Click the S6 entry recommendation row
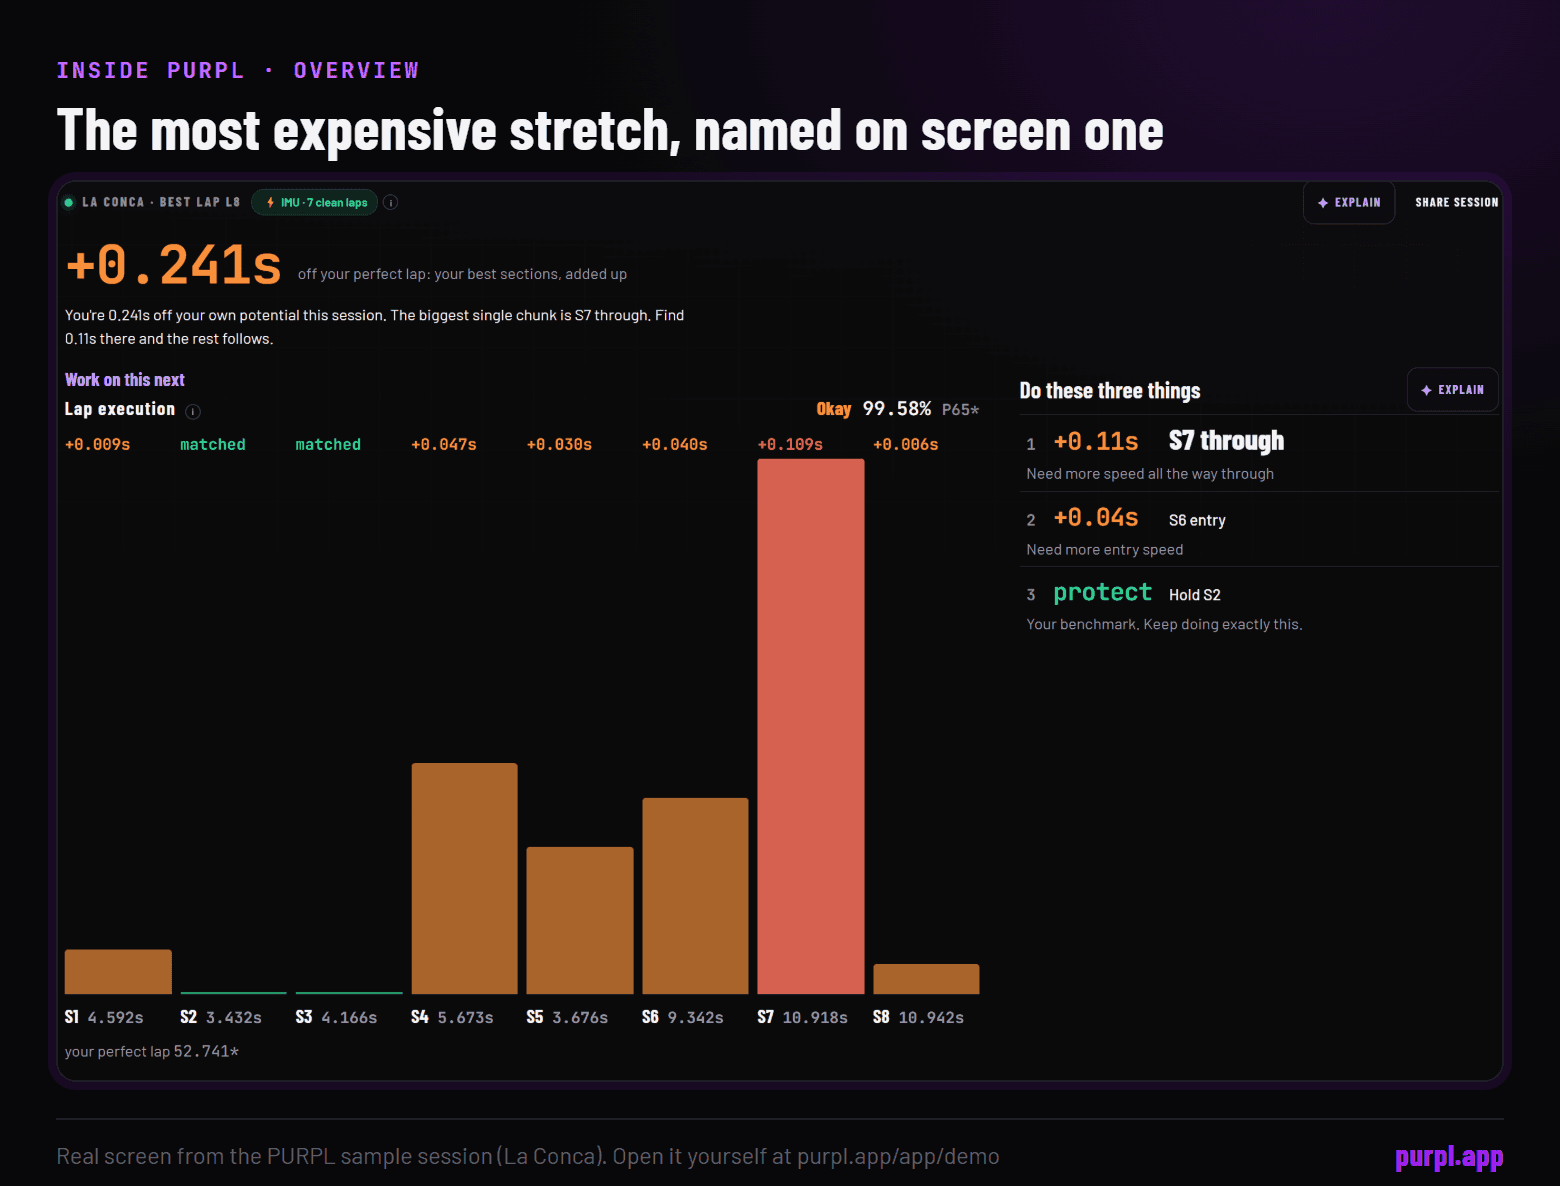 (1262, 530)
